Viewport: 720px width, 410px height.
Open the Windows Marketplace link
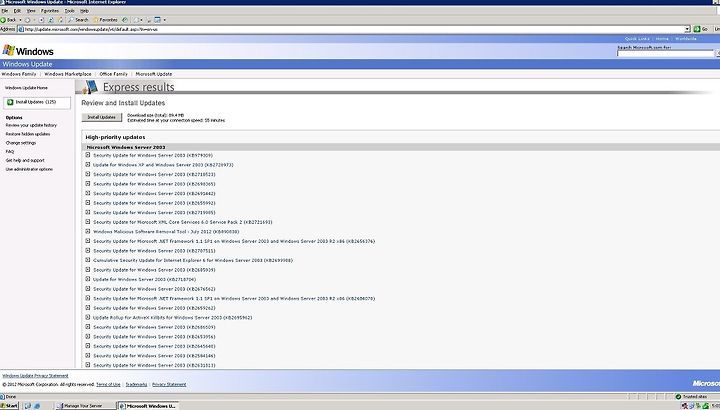pos(68,73)
